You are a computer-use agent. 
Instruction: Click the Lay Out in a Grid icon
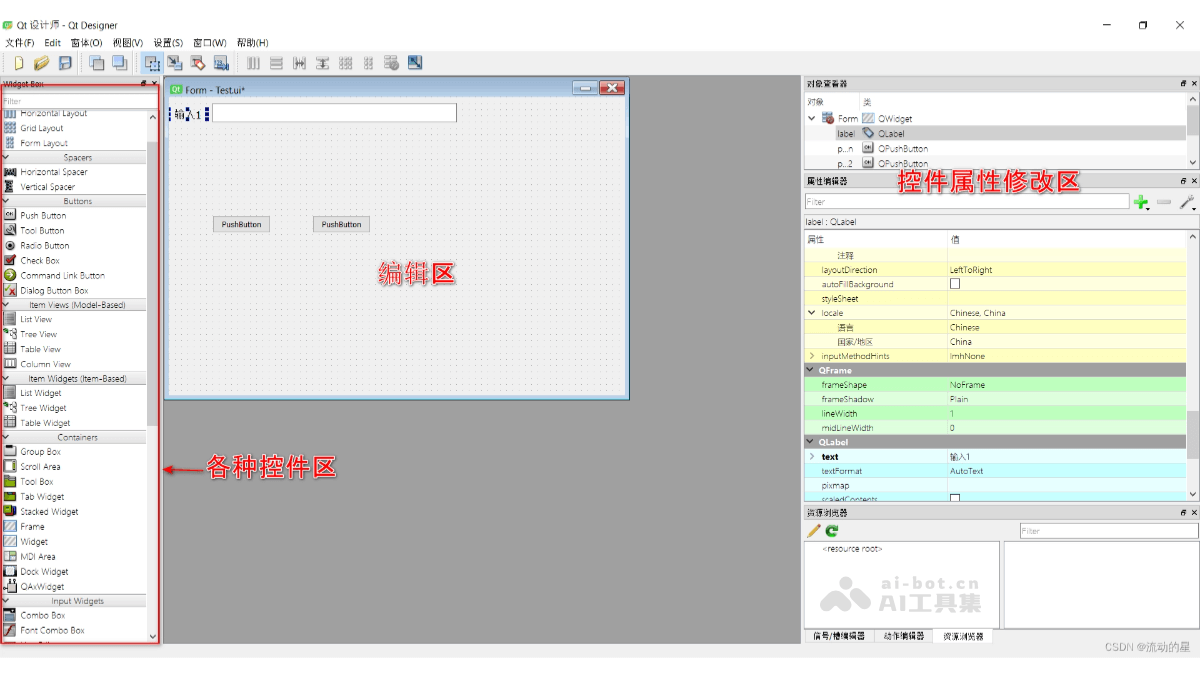[x=345, y=63]
